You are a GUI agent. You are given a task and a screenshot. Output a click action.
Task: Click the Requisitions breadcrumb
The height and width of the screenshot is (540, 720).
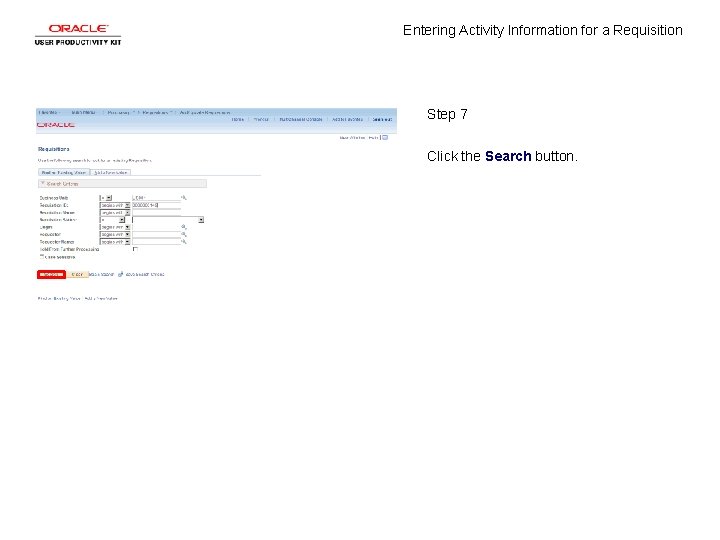point(155,112)
